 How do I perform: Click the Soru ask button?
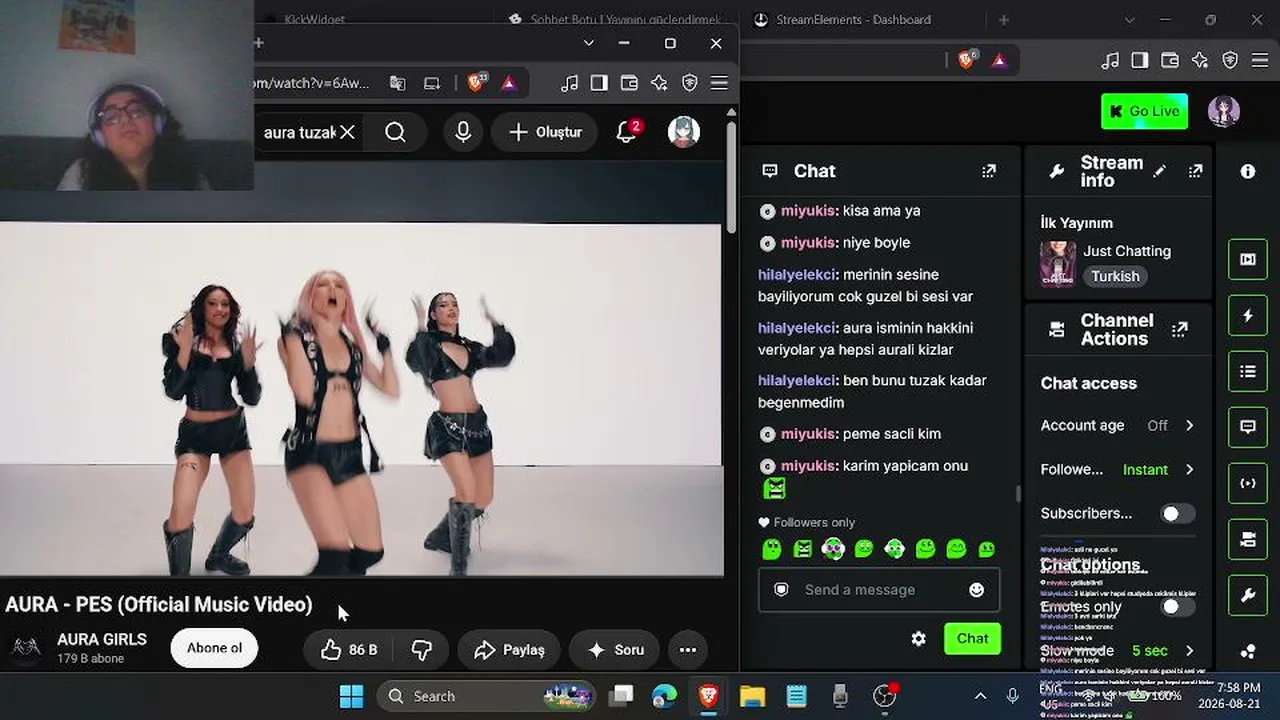click(614, 650)
